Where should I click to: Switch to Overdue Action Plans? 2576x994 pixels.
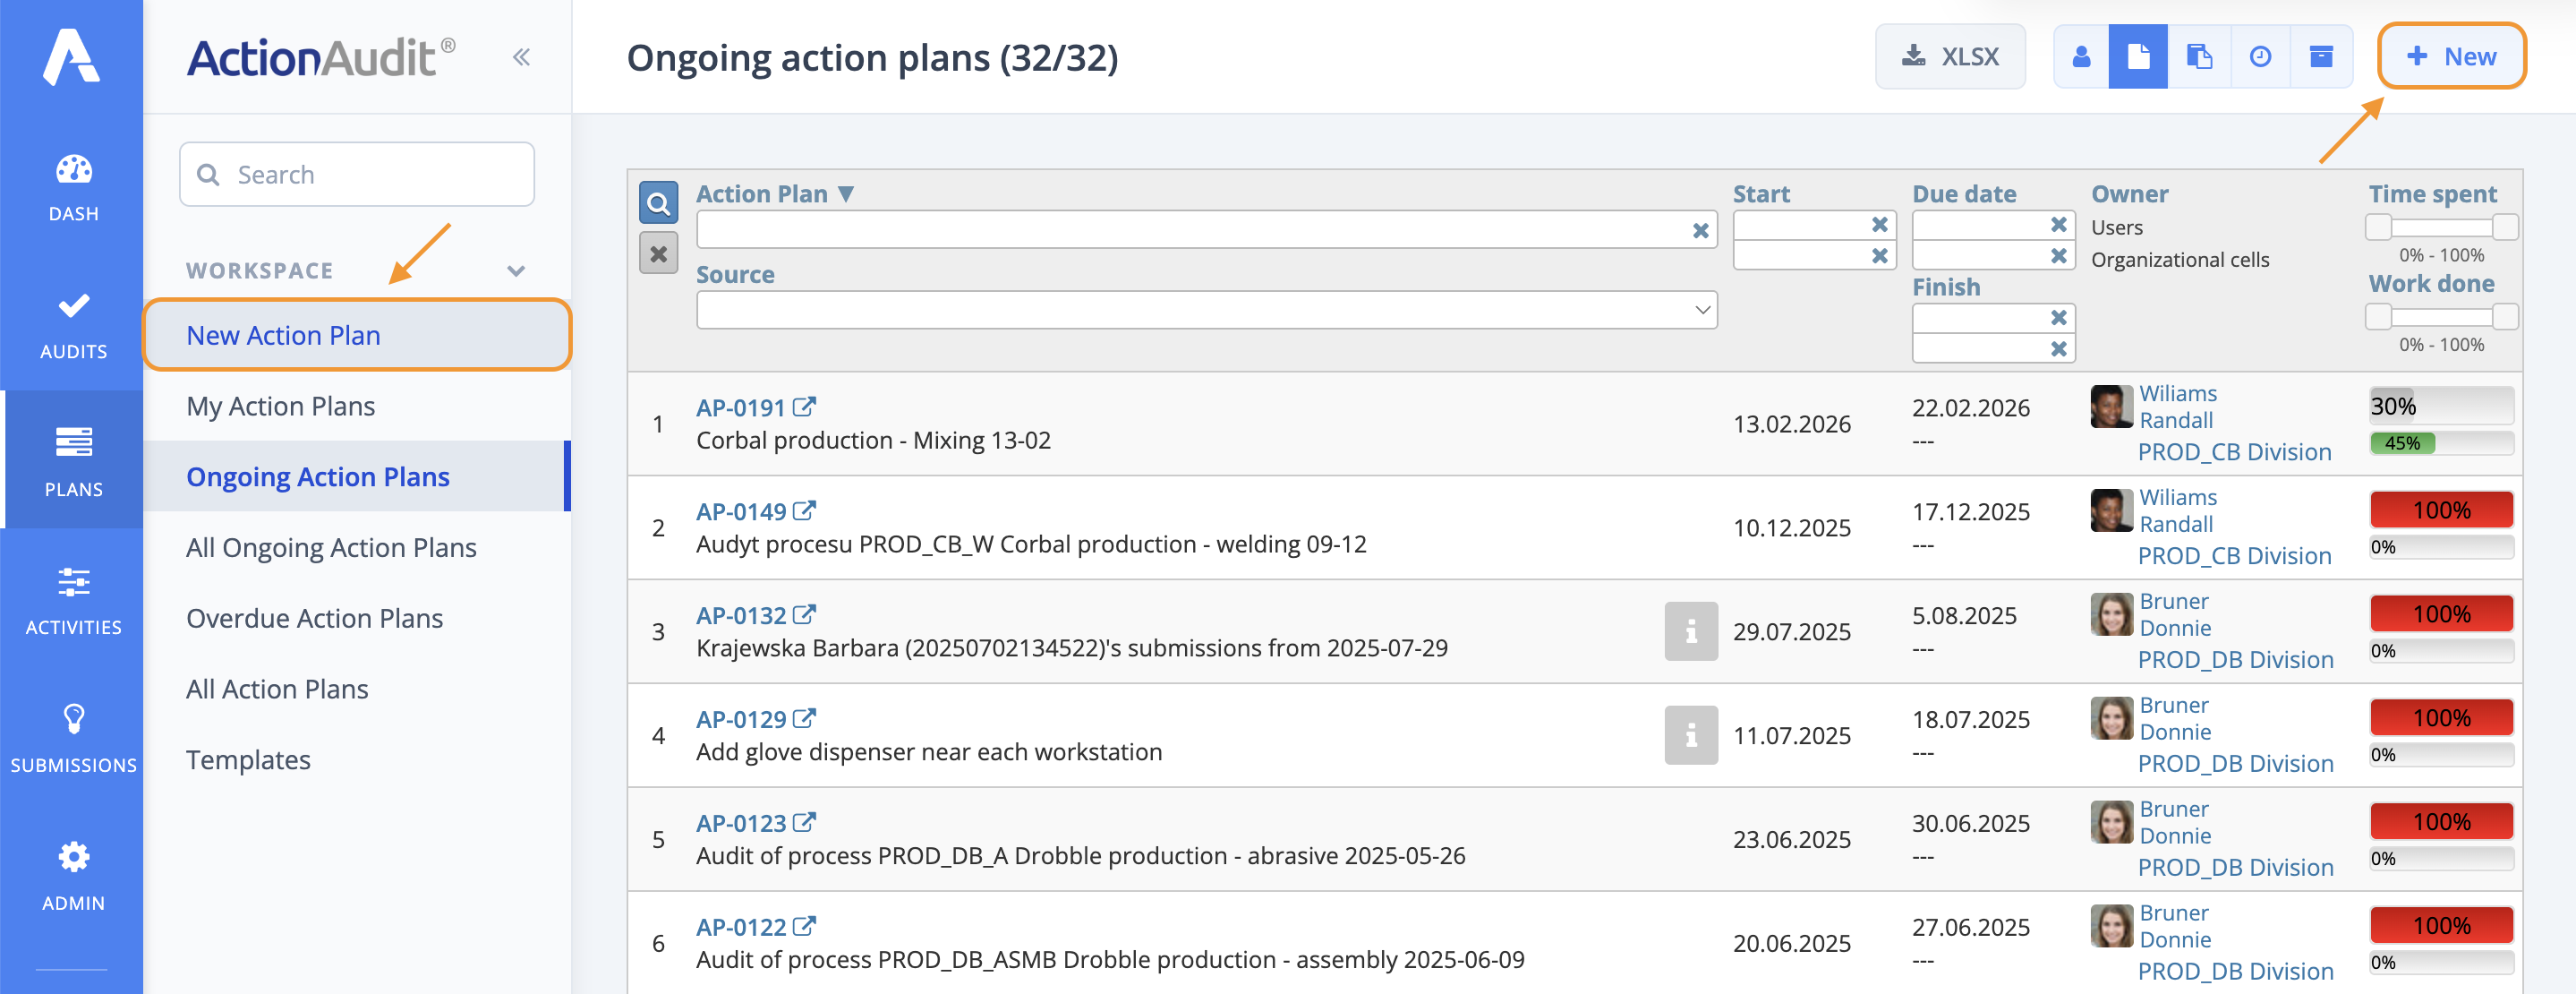click(314, 618)
